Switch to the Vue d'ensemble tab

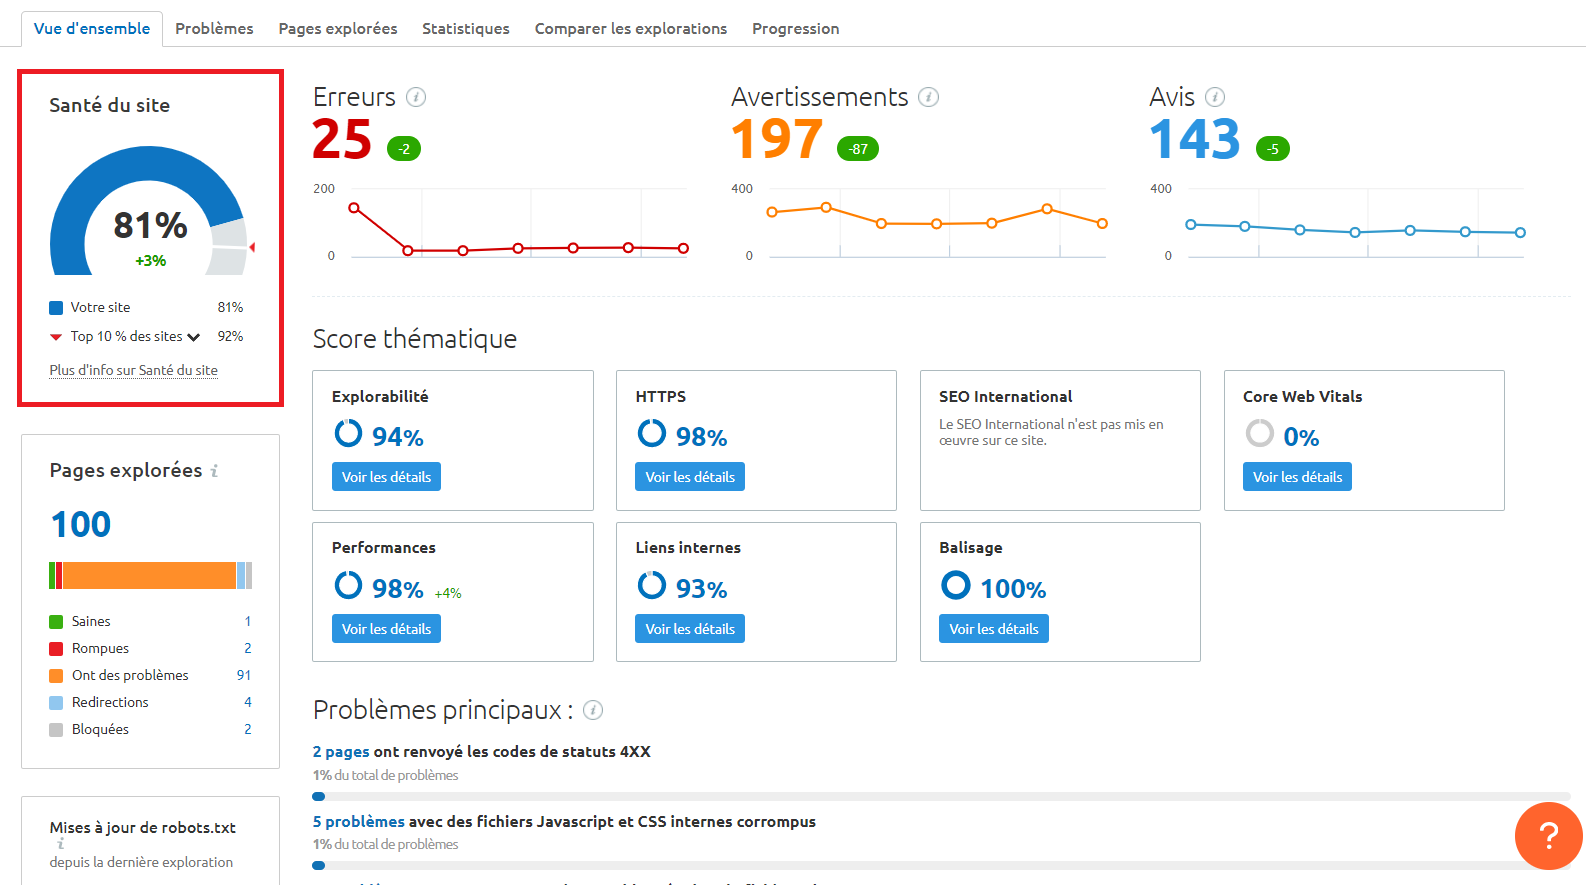[x=92, y=29]
